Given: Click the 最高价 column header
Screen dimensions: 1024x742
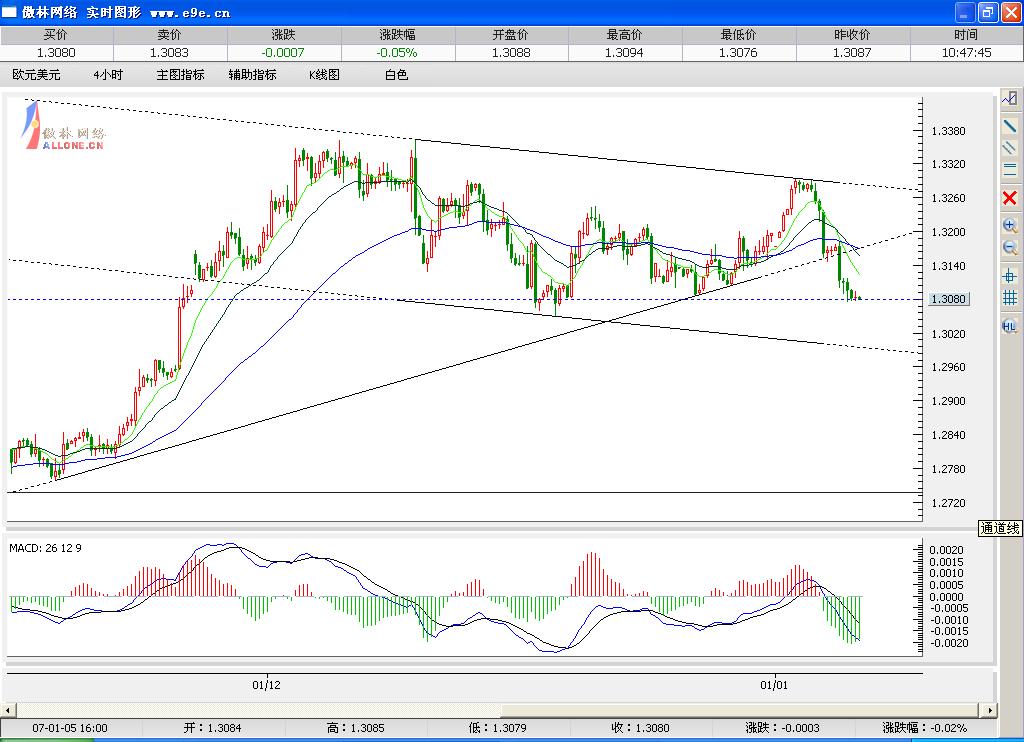Looking at the screenshot, I should tap(624, 35).
